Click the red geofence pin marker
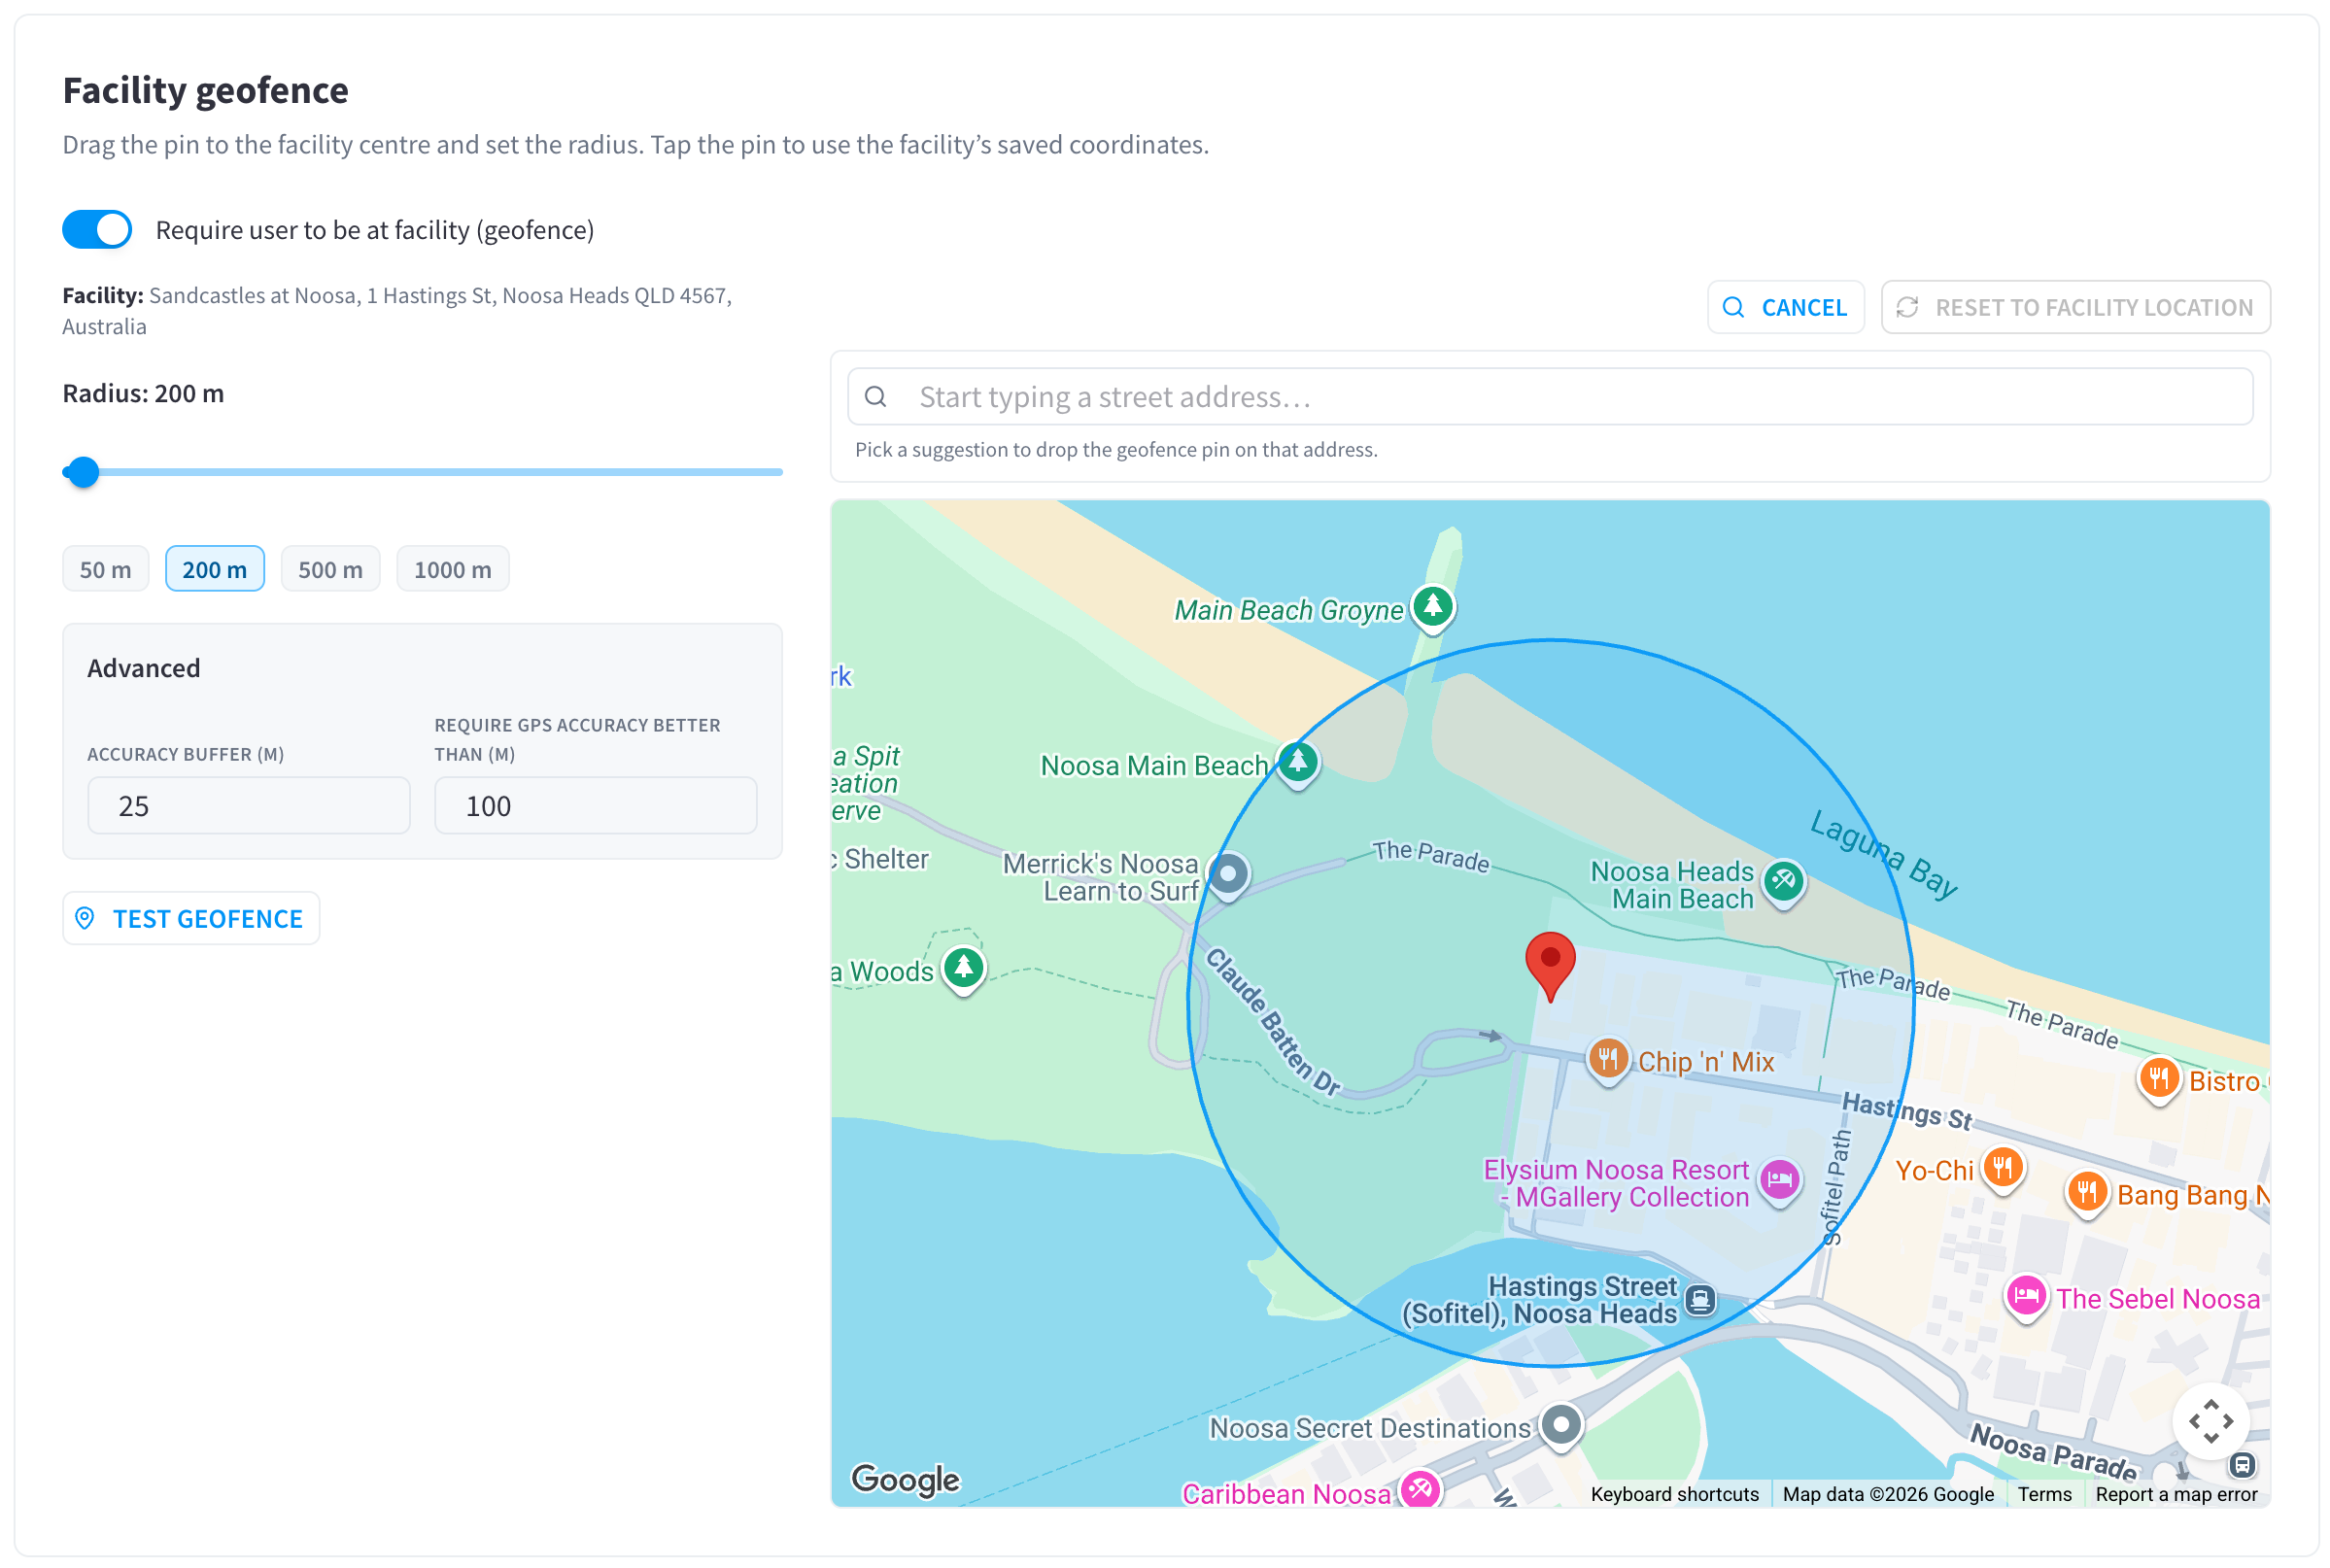This screenshot has width=2330, height=1568. pyautogui.click(x=1550, y=965)
